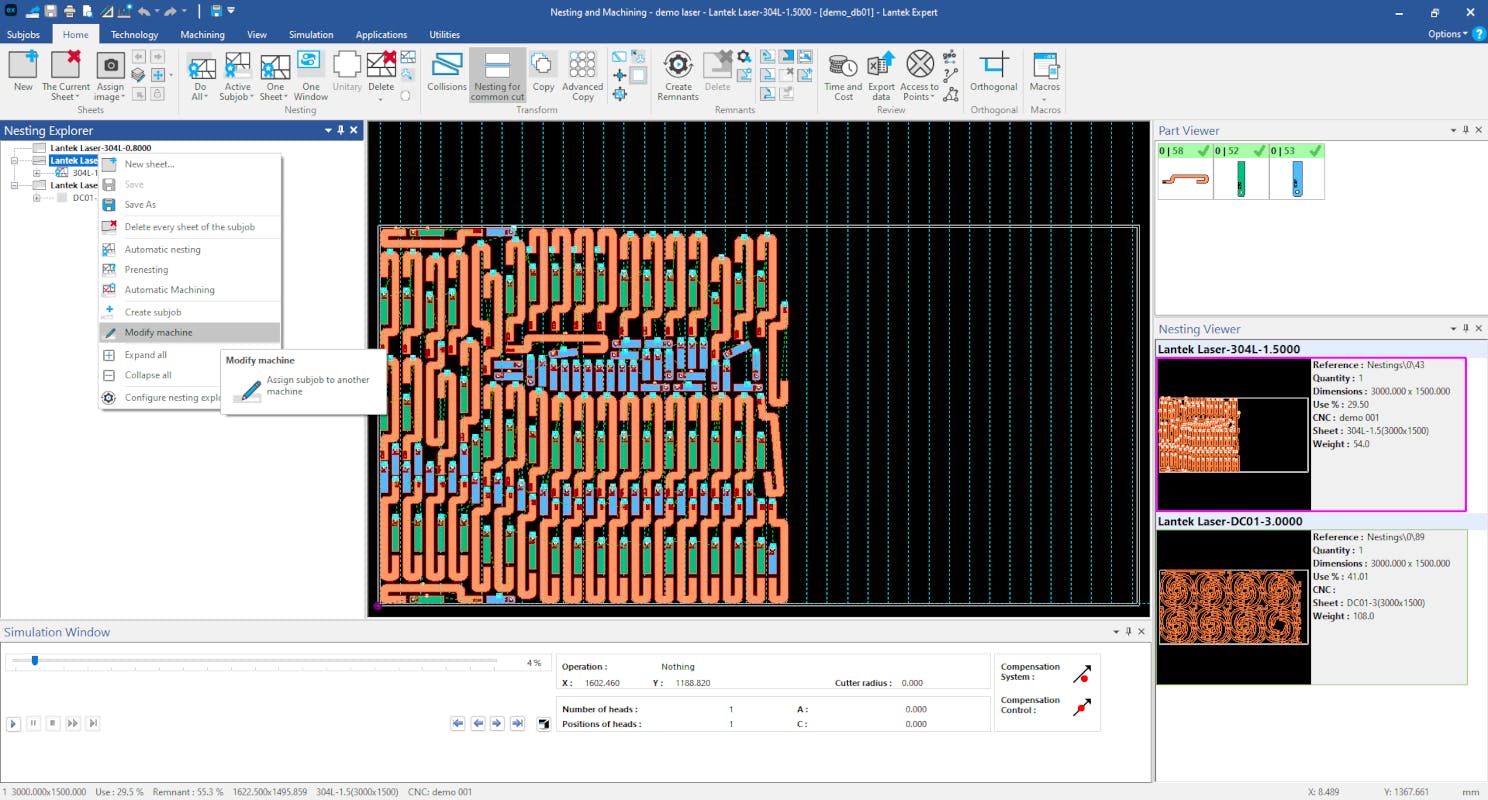The height and width of the screenshot is (800, 1488).
Task: Choose Automatic nesting from the context menu
Action: 161,248
